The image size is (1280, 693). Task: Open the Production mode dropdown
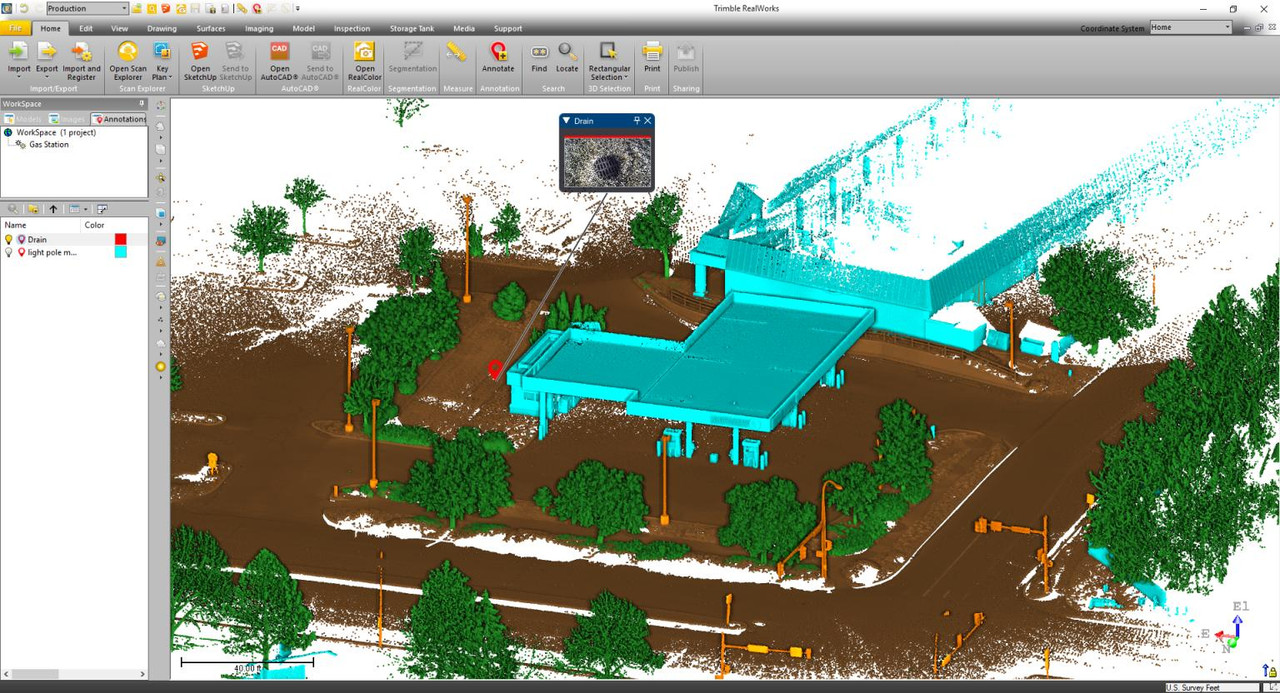pos(123,9)
